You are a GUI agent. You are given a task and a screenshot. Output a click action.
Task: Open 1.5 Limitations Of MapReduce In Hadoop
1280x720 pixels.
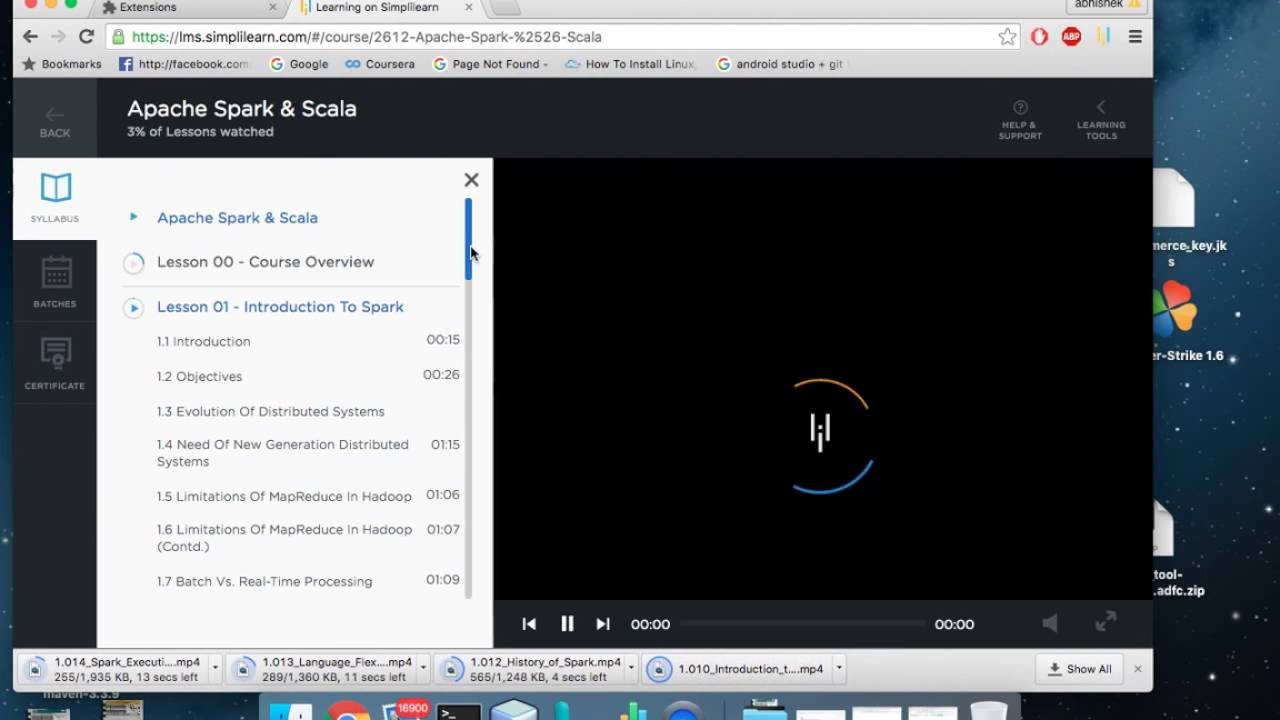pyautogui.click(x=284, y=496)
